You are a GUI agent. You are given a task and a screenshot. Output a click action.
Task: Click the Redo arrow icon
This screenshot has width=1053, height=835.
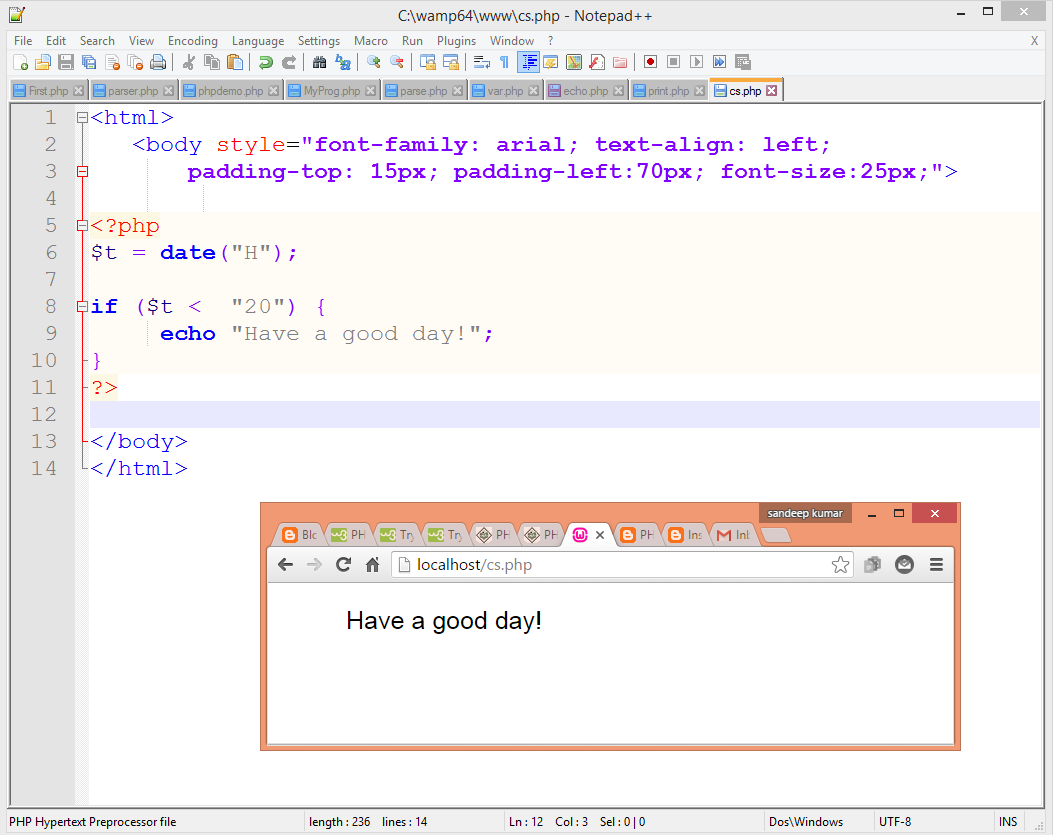[x=289, y=62]
